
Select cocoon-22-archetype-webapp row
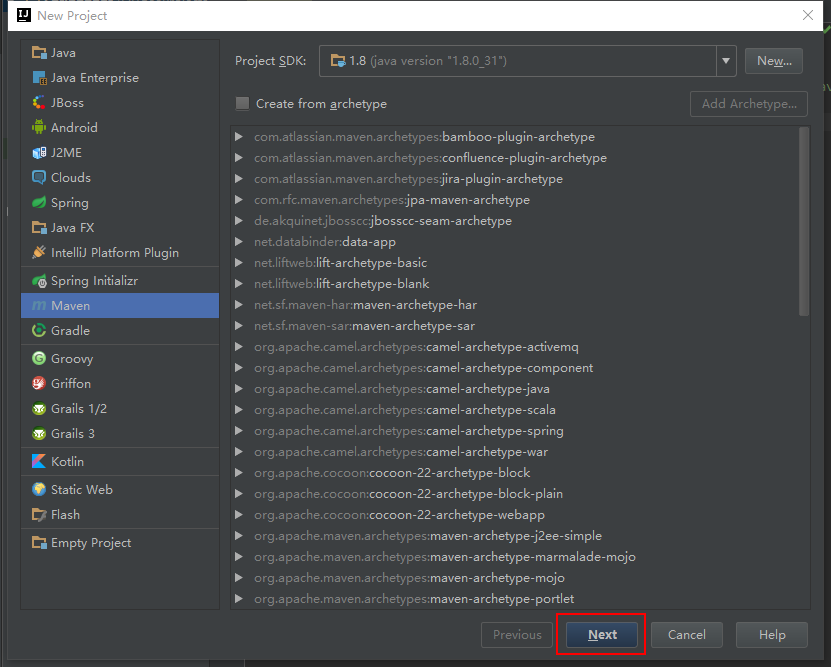click(x=520, y=515)
